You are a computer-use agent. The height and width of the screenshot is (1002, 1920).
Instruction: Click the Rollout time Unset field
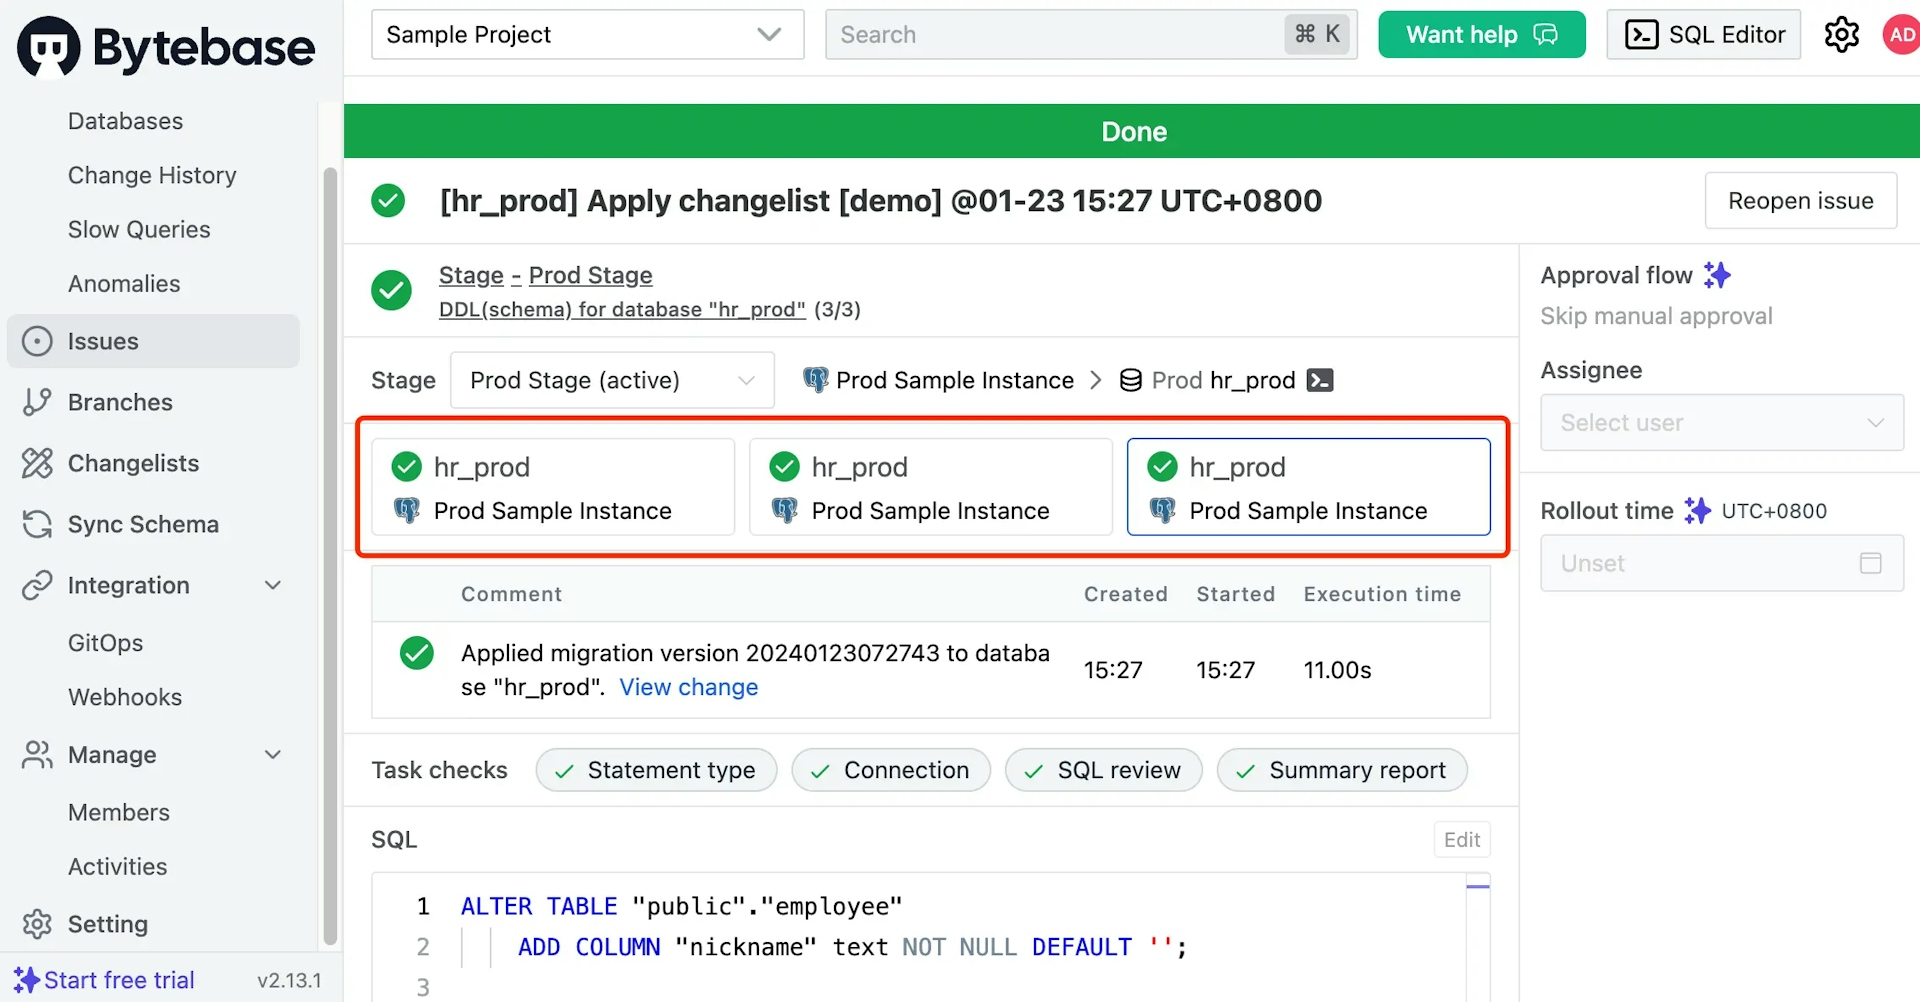coord(1721,563)
